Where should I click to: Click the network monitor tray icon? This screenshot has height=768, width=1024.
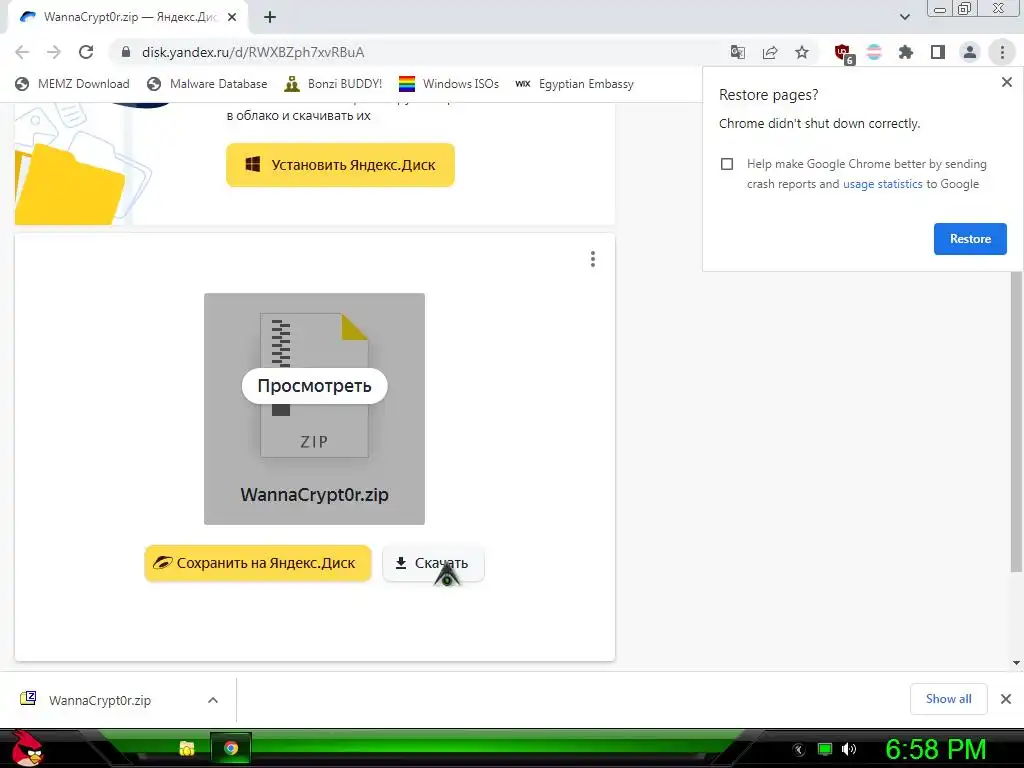pos(825,749)
